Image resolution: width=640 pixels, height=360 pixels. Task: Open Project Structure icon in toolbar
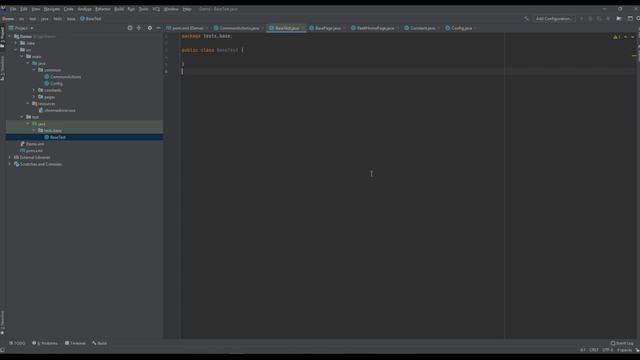pos(619,19)
